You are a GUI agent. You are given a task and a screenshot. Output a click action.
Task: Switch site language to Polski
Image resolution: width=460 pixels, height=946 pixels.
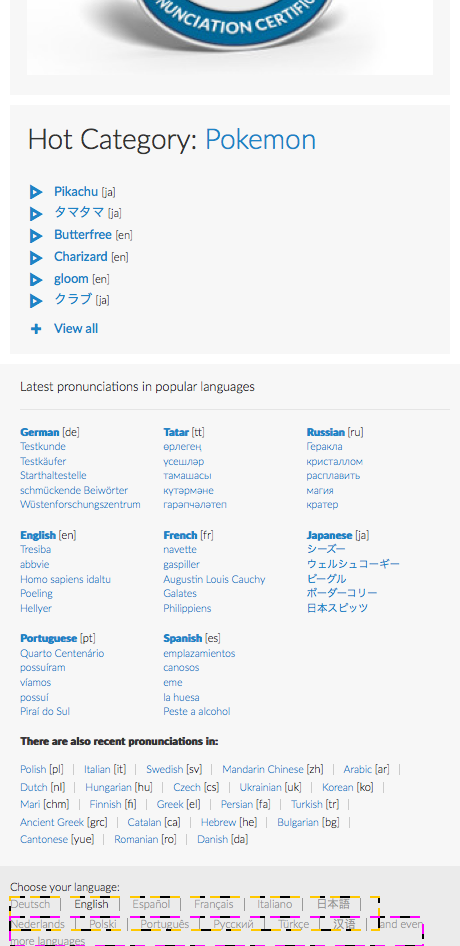[103, 924]
